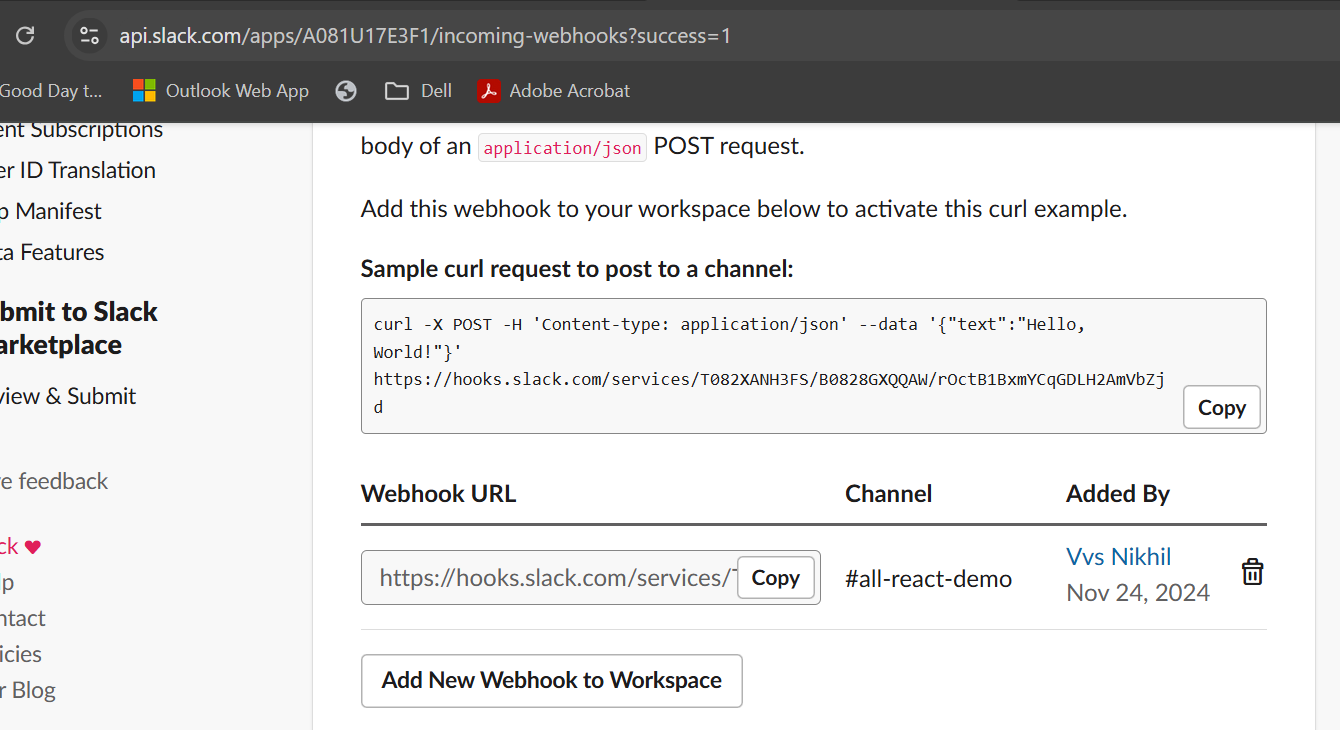This screenshot has width=1340, height=730.
Task: Open the Adobe Acrobat bookmark
Action: point(555,91)
